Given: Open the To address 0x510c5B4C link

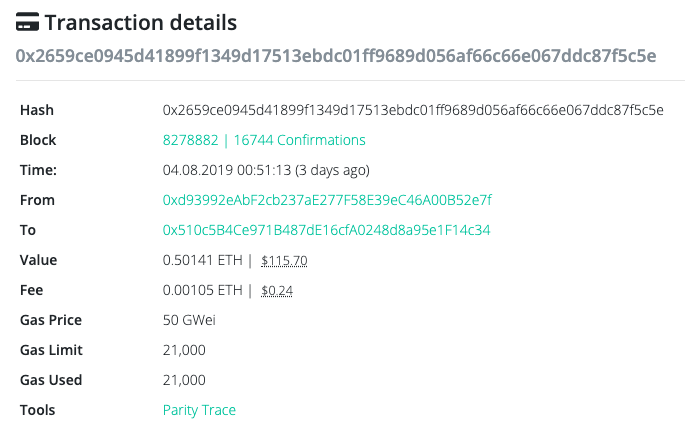Looking at the screenshot, I should (326, 230).
